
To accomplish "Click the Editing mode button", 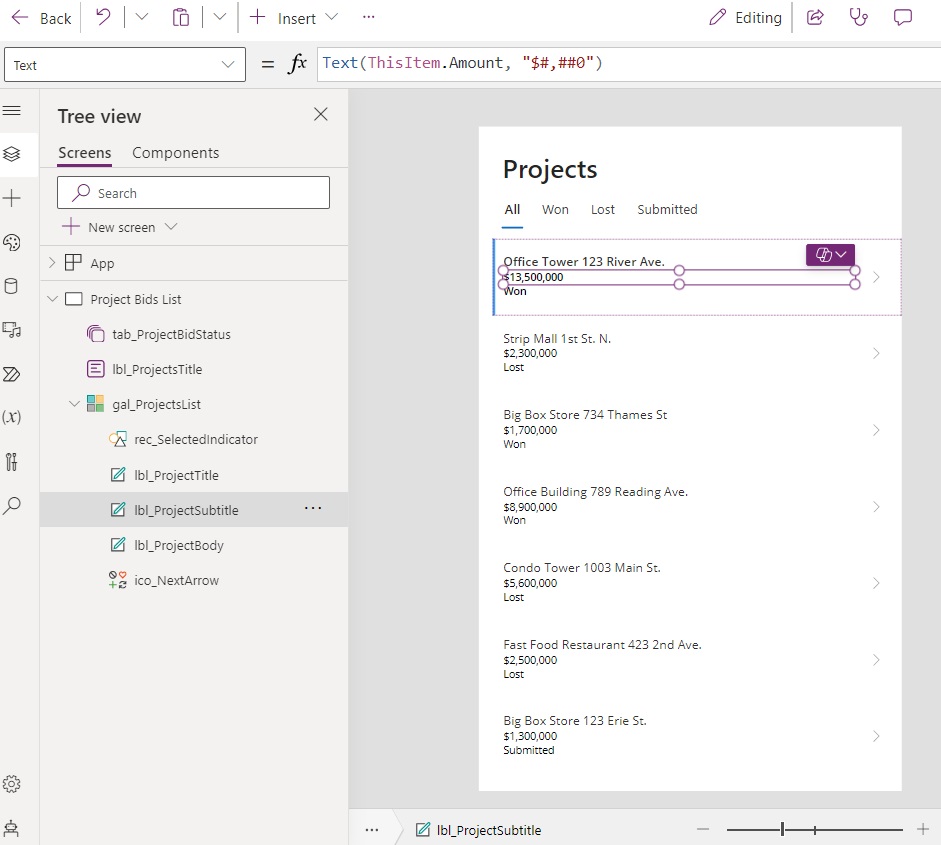I will [745, 18].
